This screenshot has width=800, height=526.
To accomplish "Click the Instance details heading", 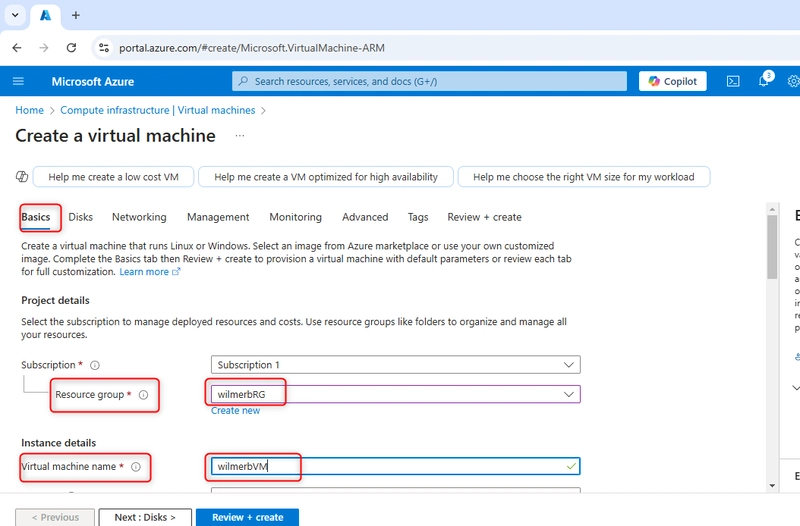I will 59,443.
